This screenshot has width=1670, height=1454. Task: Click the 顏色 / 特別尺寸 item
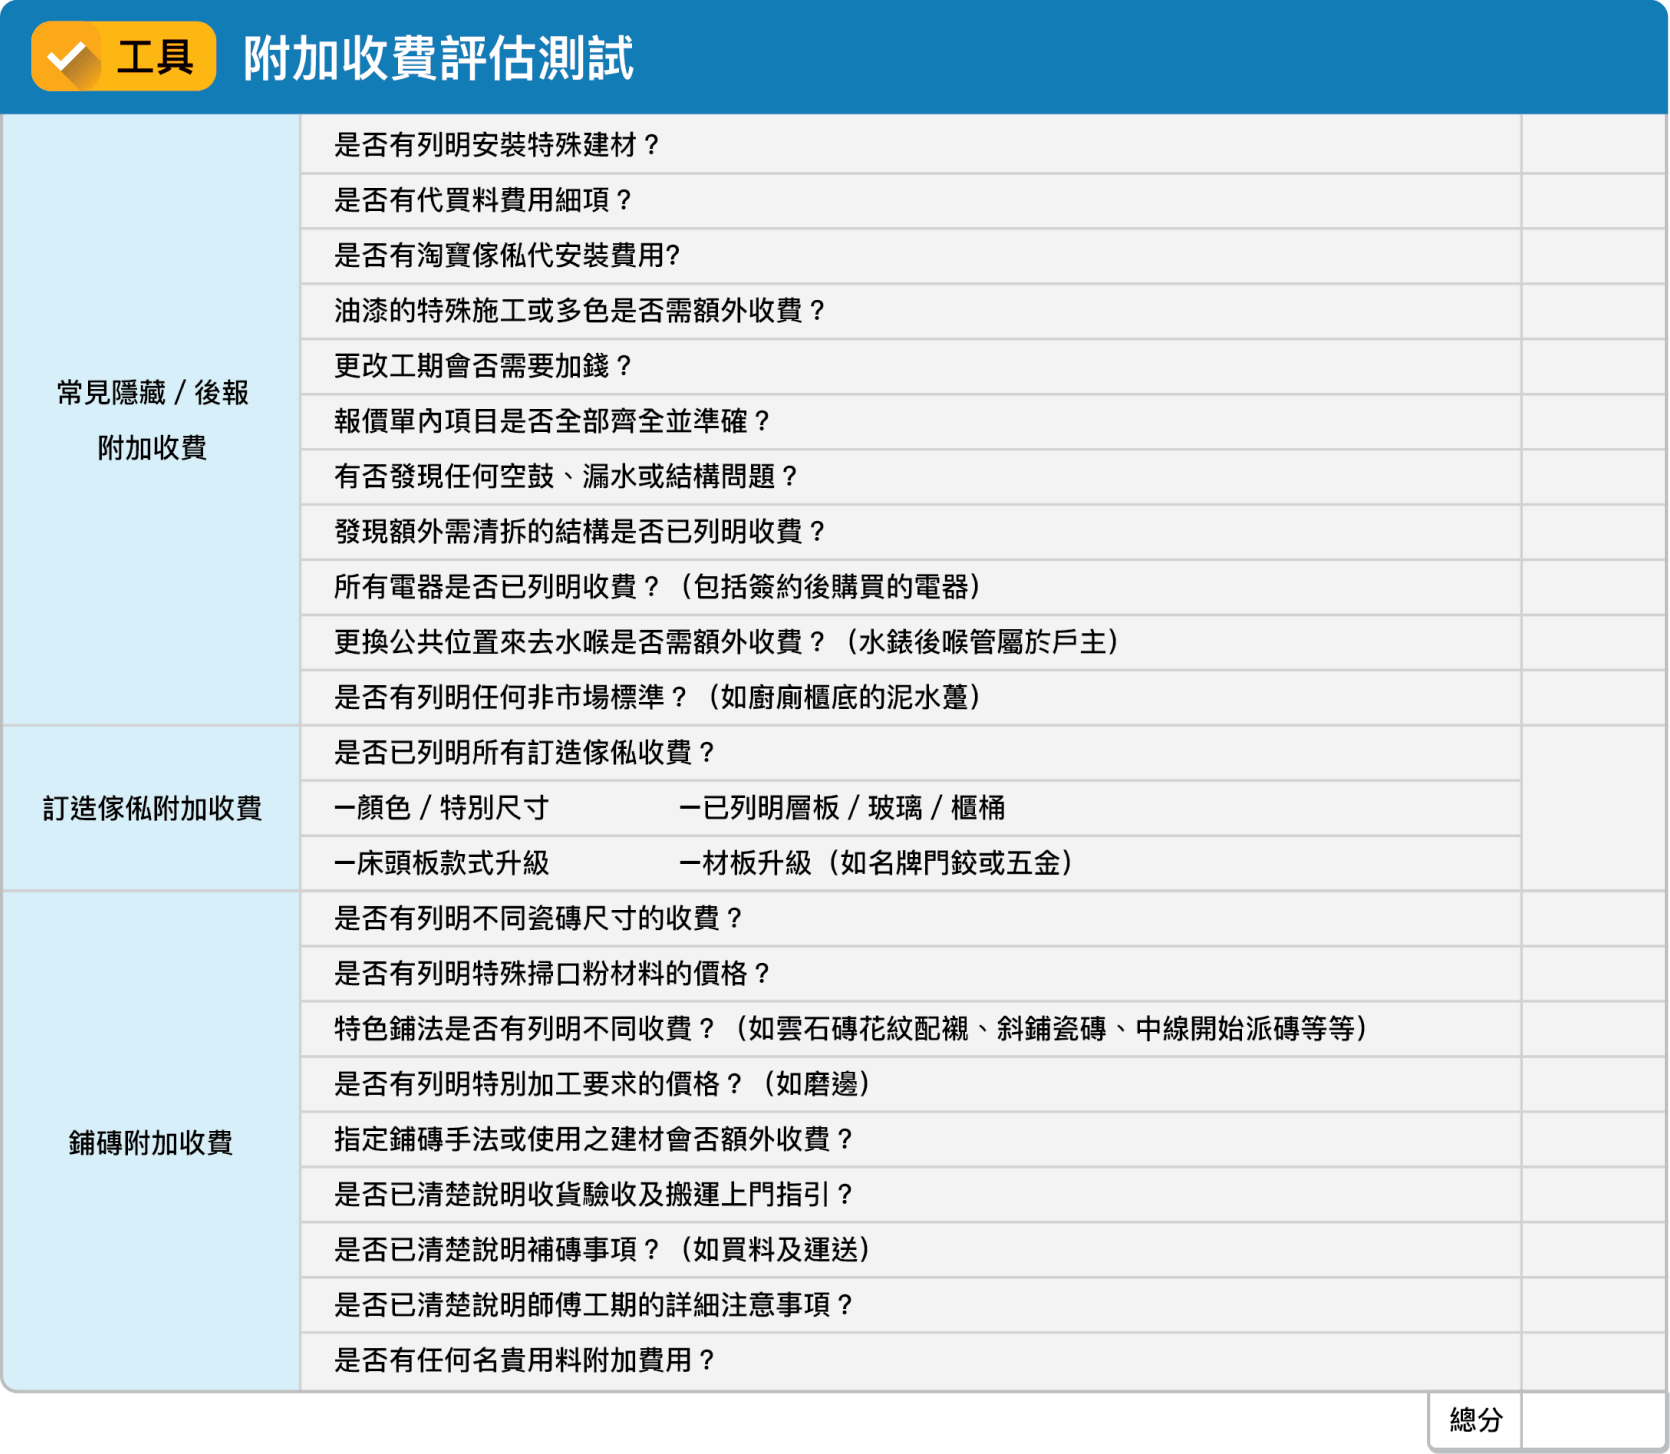pyautogui.click(x=442, y=808)
